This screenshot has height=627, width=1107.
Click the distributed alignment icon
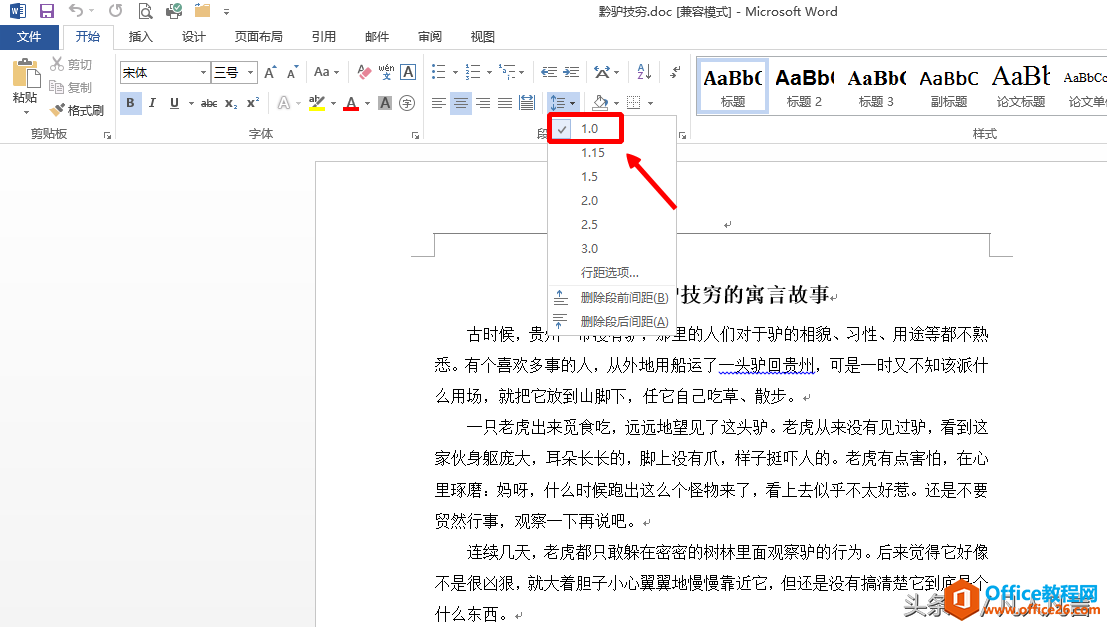click(527, 104)
